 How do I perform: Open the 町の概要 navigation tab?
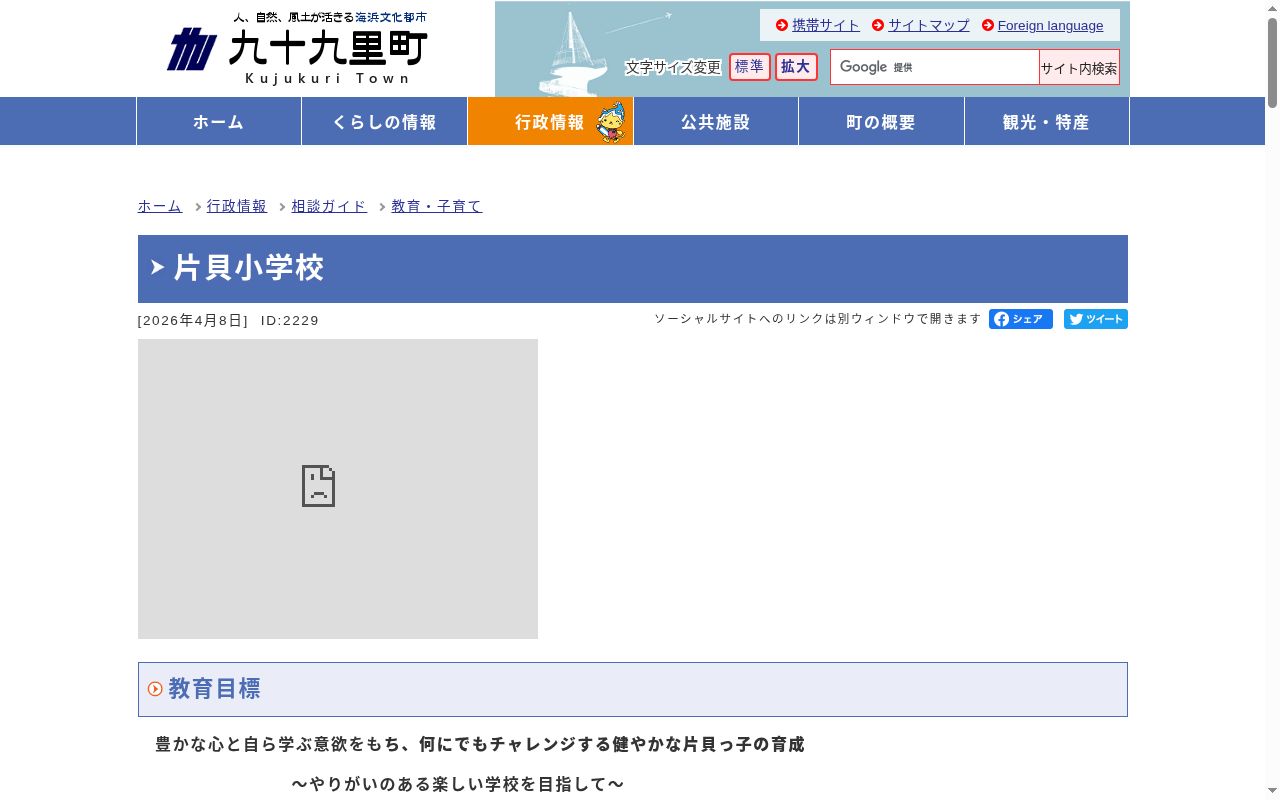[881, 121]
